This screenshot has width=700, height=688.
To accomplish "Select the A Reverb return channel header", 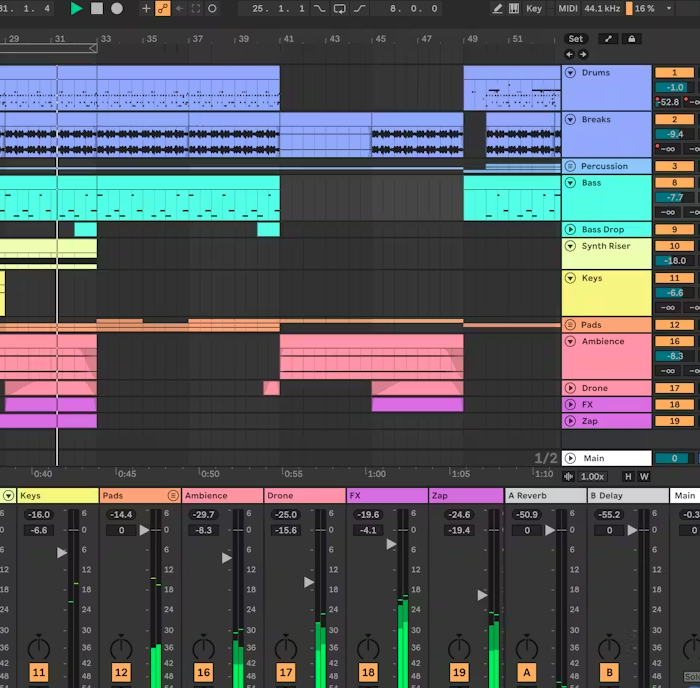I will pos(546,496).
